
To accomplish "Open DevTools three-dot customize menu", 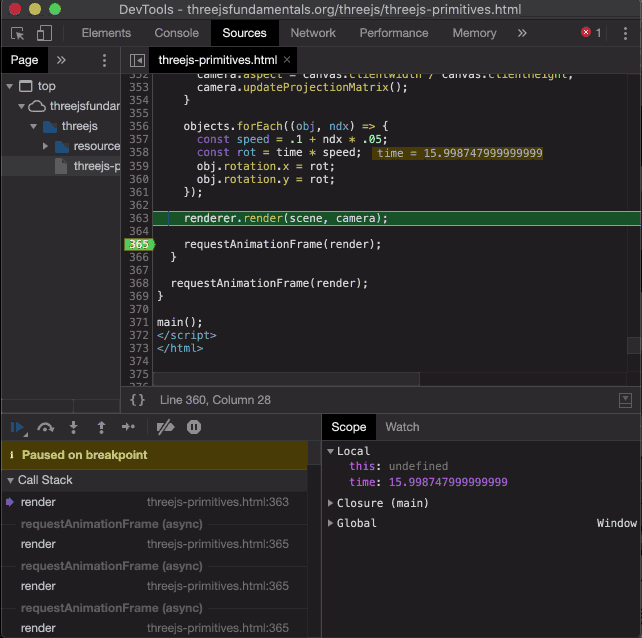I will pos(625,33).
